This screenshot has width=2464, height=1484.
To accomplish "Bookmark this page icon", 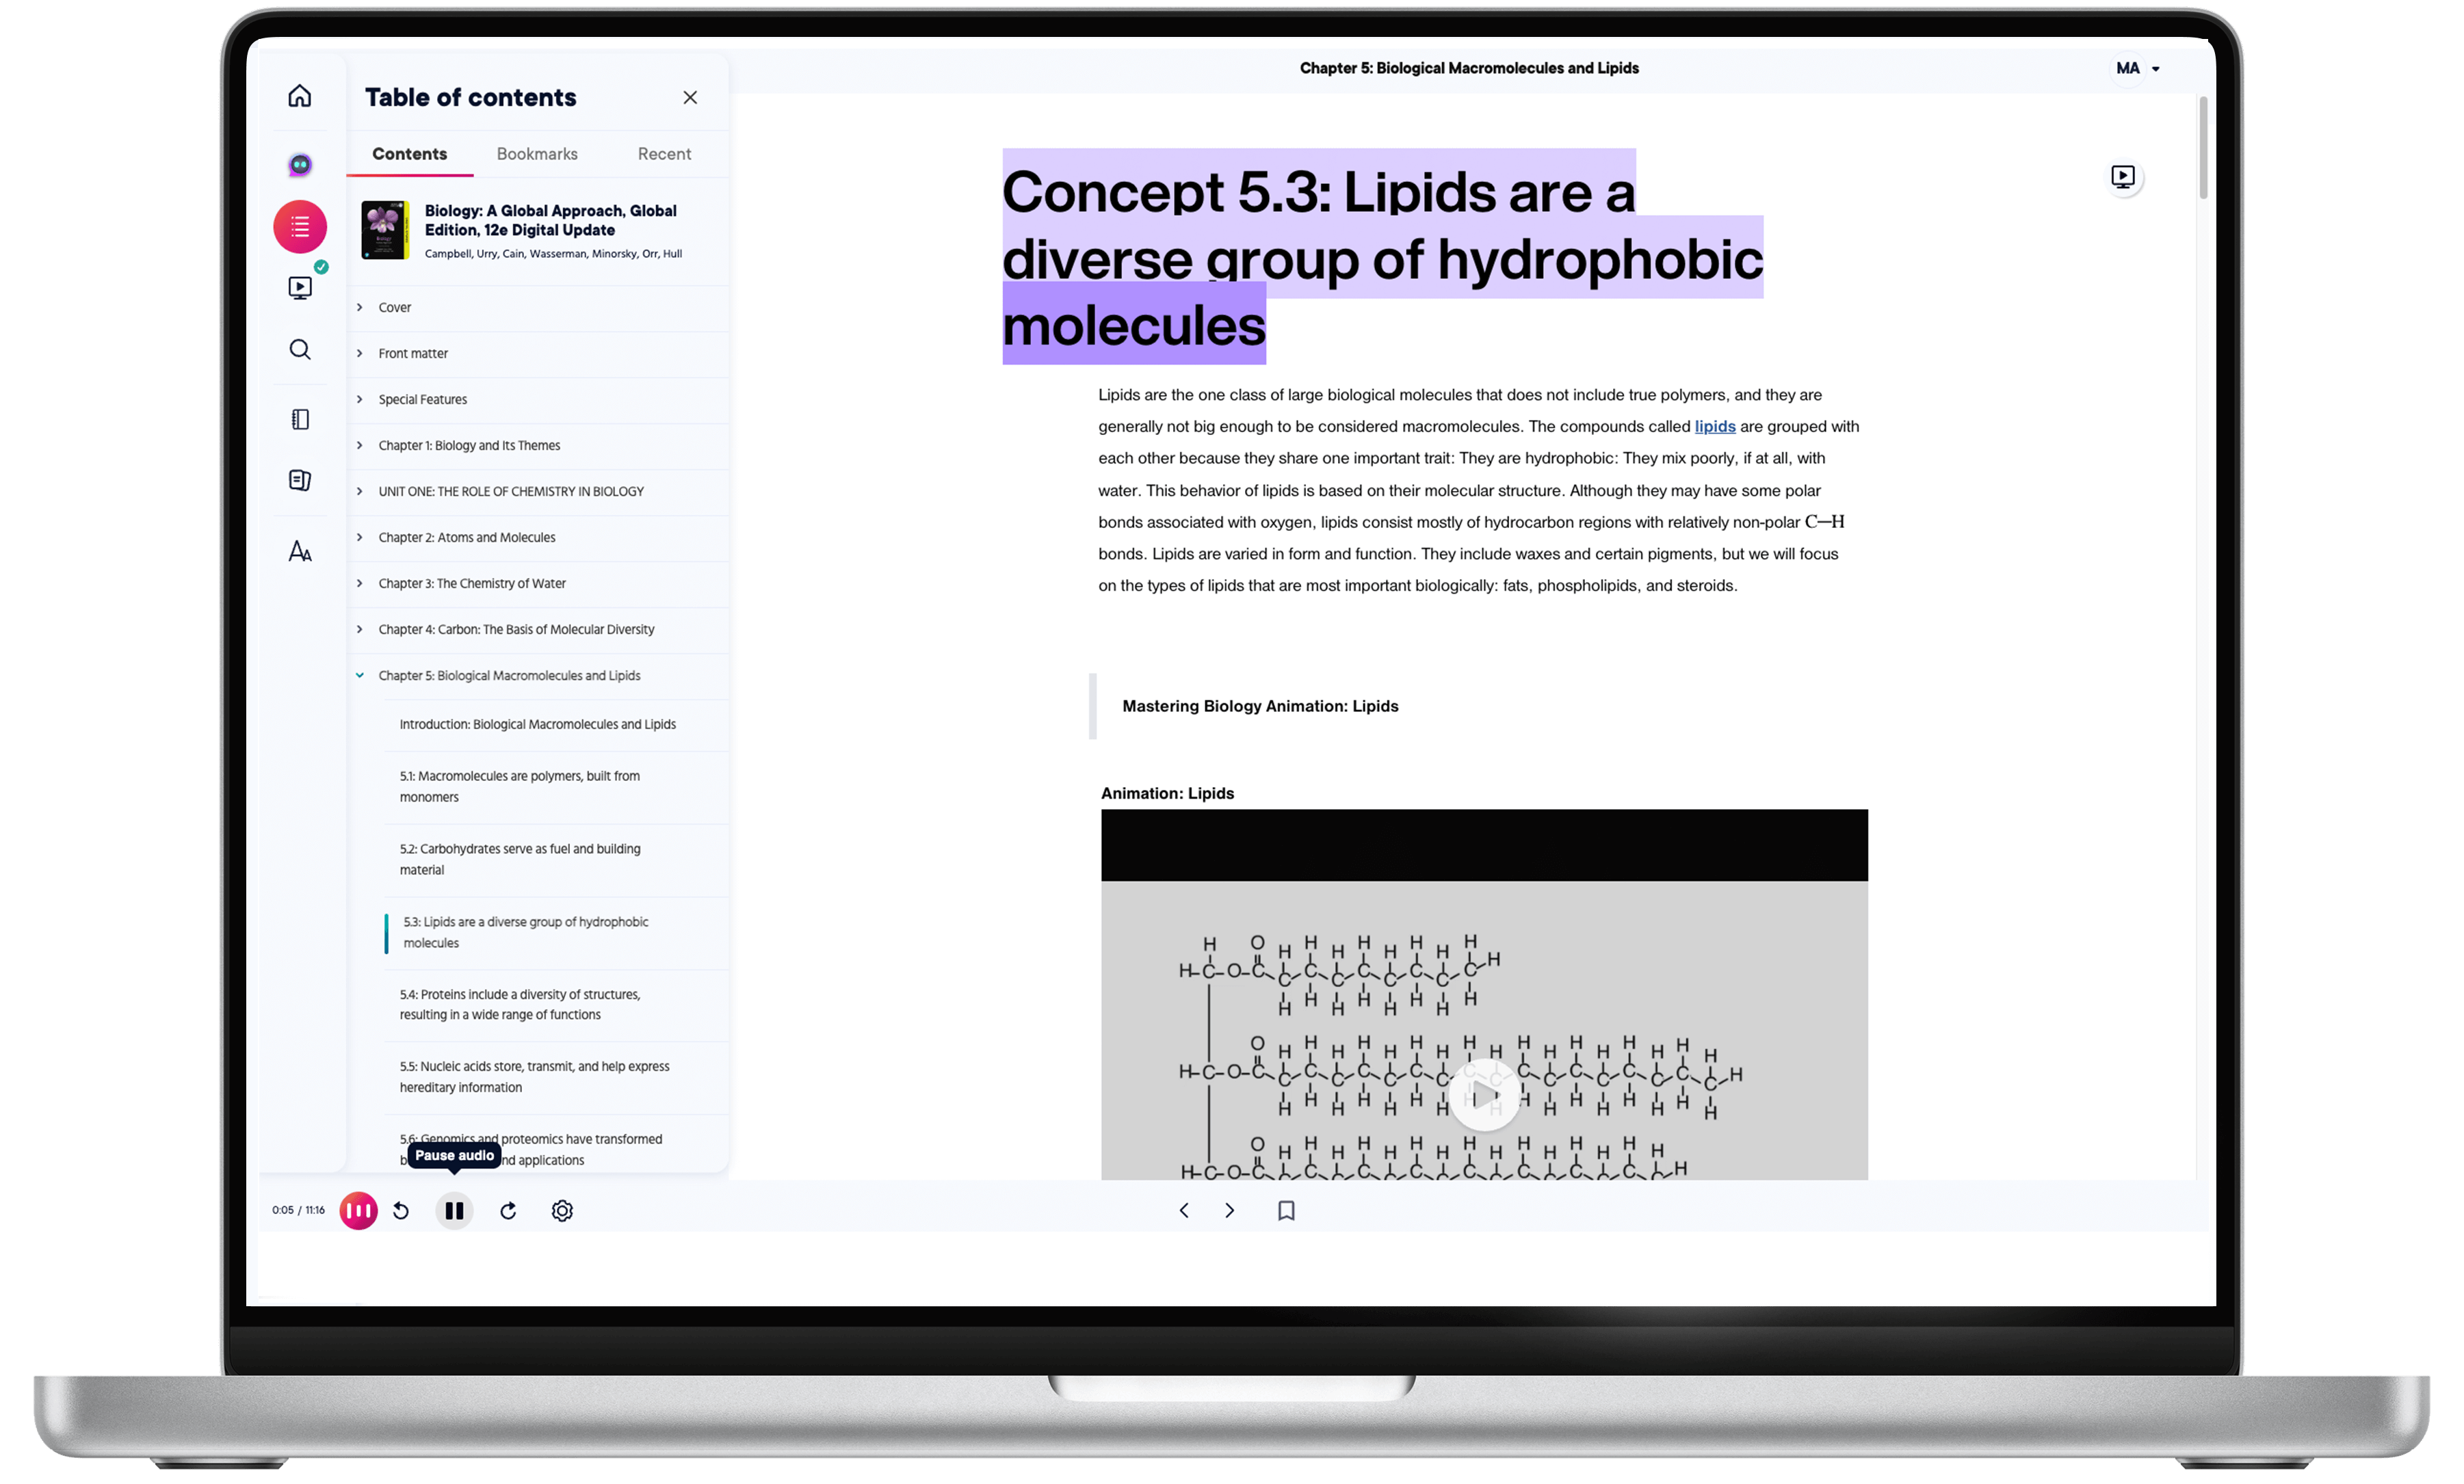I will click(1286, 1211).
